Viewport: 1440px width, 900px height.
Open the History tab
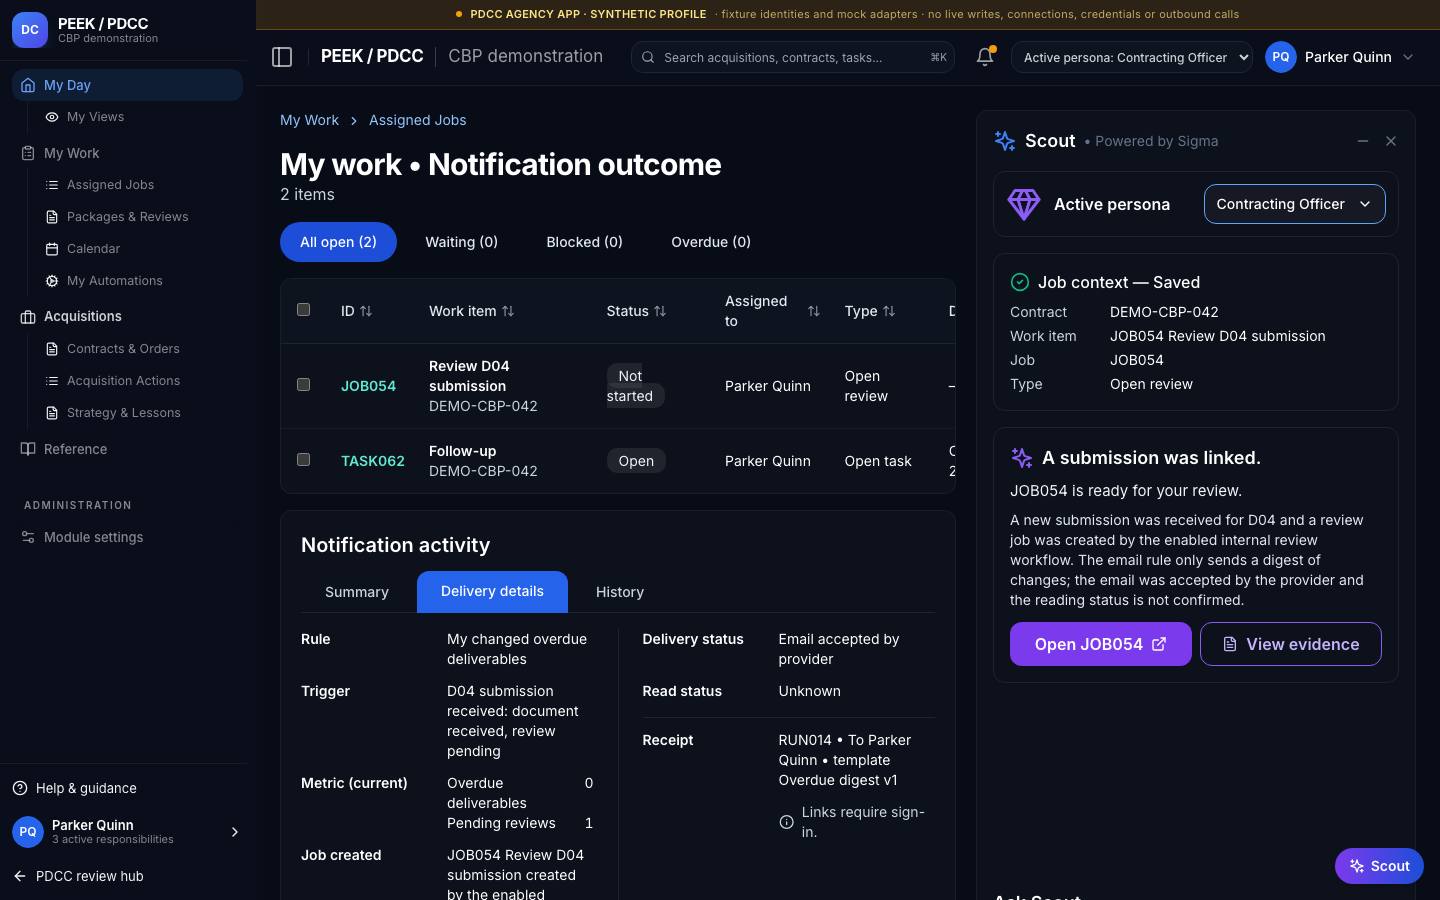coord(620,592)
